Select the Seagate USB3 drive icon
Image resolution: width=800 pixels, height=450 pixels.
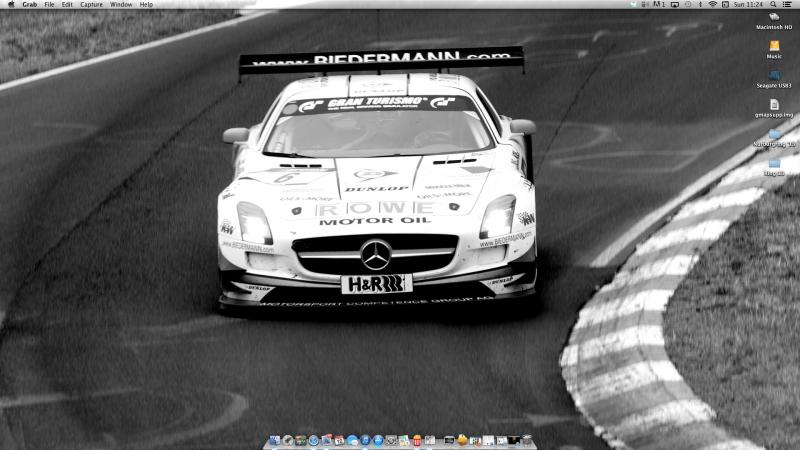(x=774, y=76)
